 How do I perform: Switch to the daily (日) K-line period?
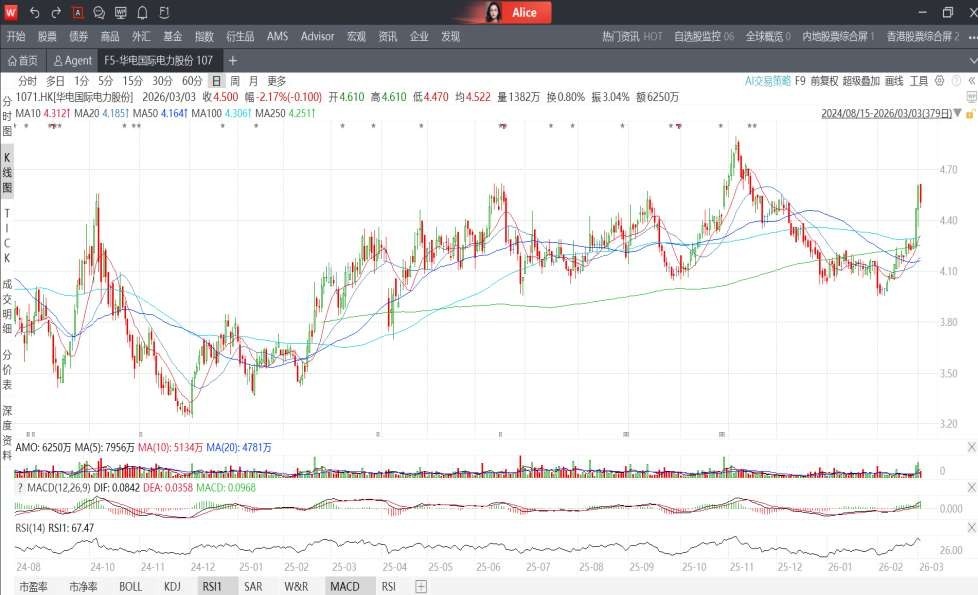pos(216,81)
